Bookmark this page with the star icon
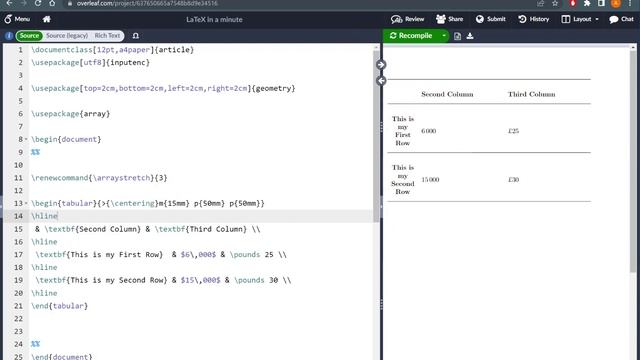Viewport: 640px width, 360px height. 555,3
